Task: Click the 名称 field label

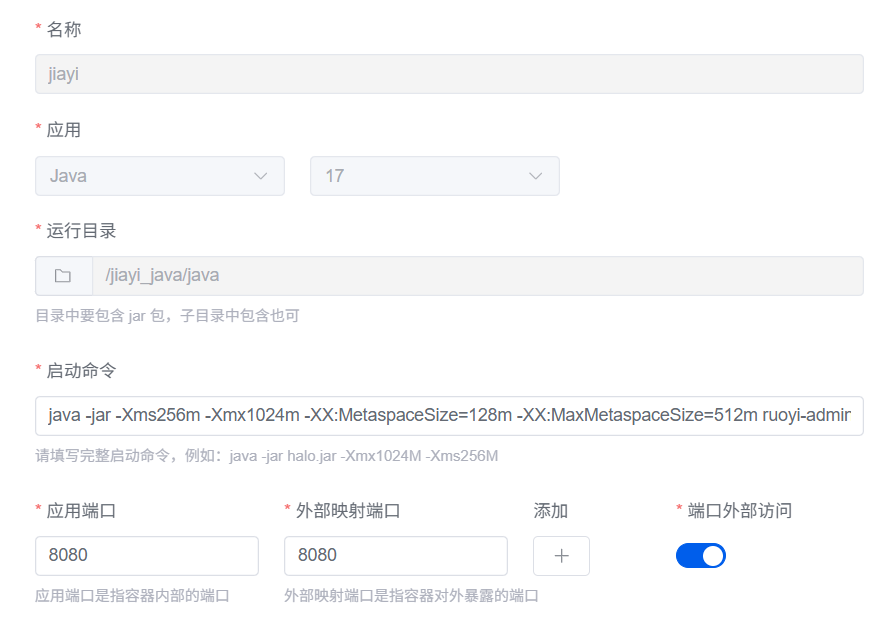Action: tap(63, 29)
